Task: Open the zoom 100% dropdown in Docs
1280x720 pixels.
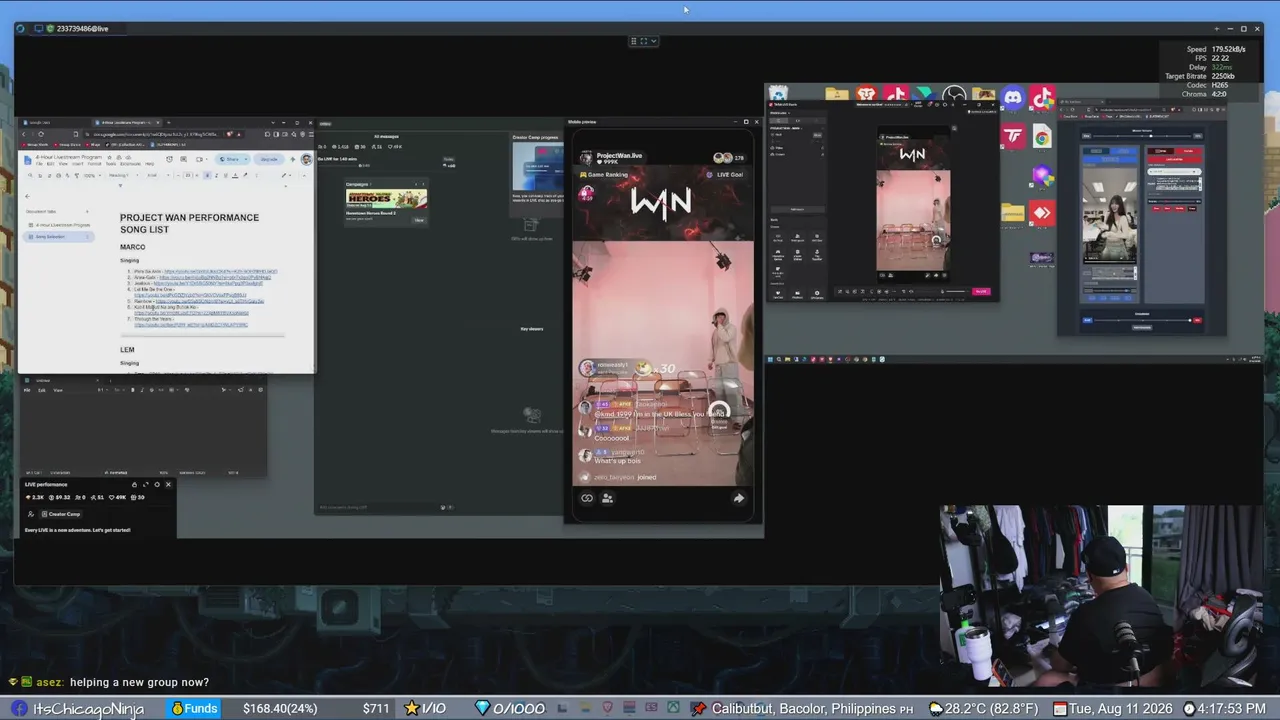Action: pyautogui.click(x=92, y=175)
